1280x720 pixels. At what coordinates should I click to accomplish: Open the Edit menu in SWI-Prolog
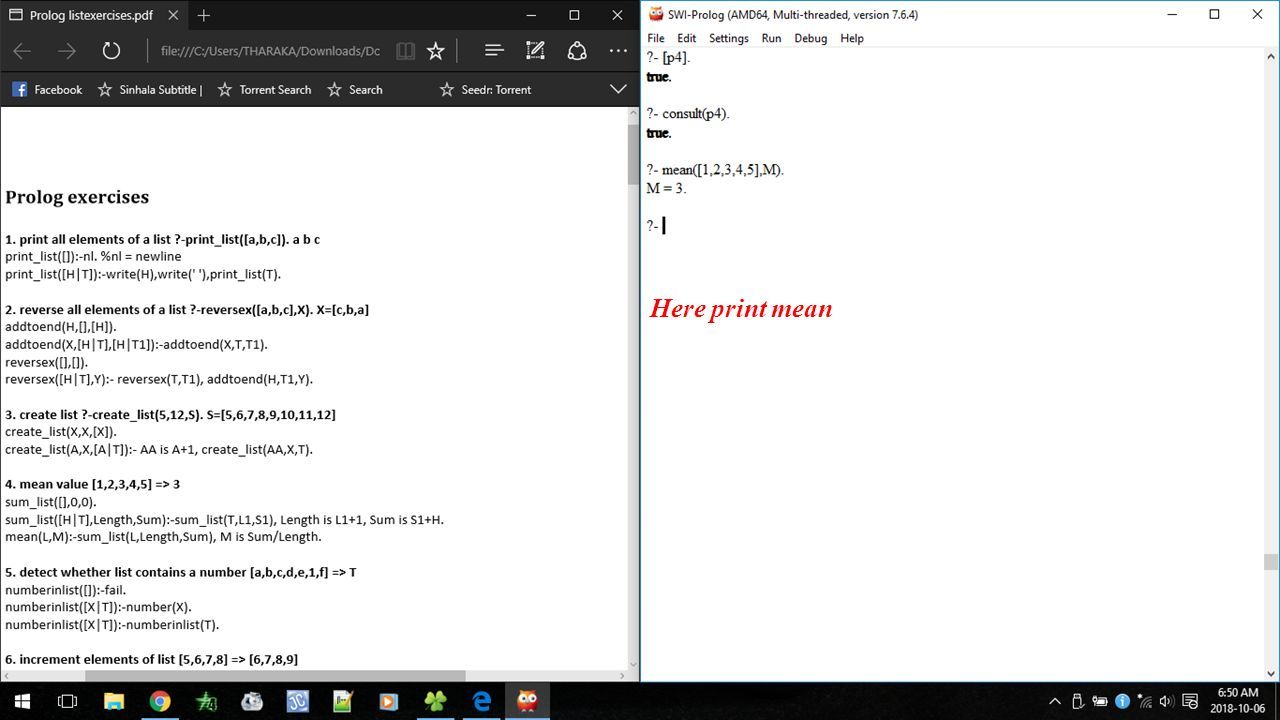click(686, 38)
